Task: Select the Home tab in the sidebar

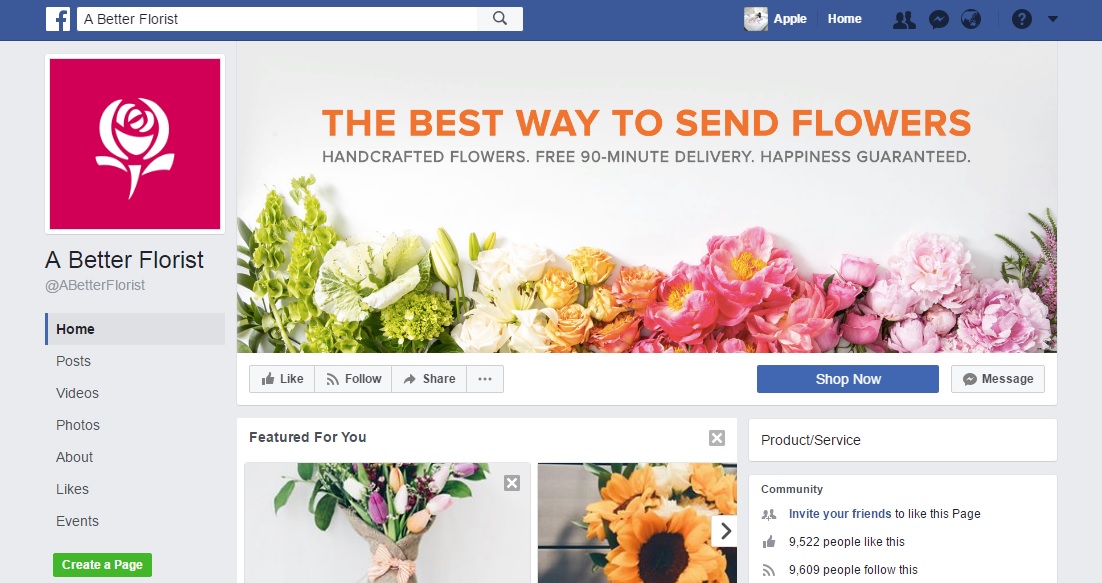Action: point(135,329)
